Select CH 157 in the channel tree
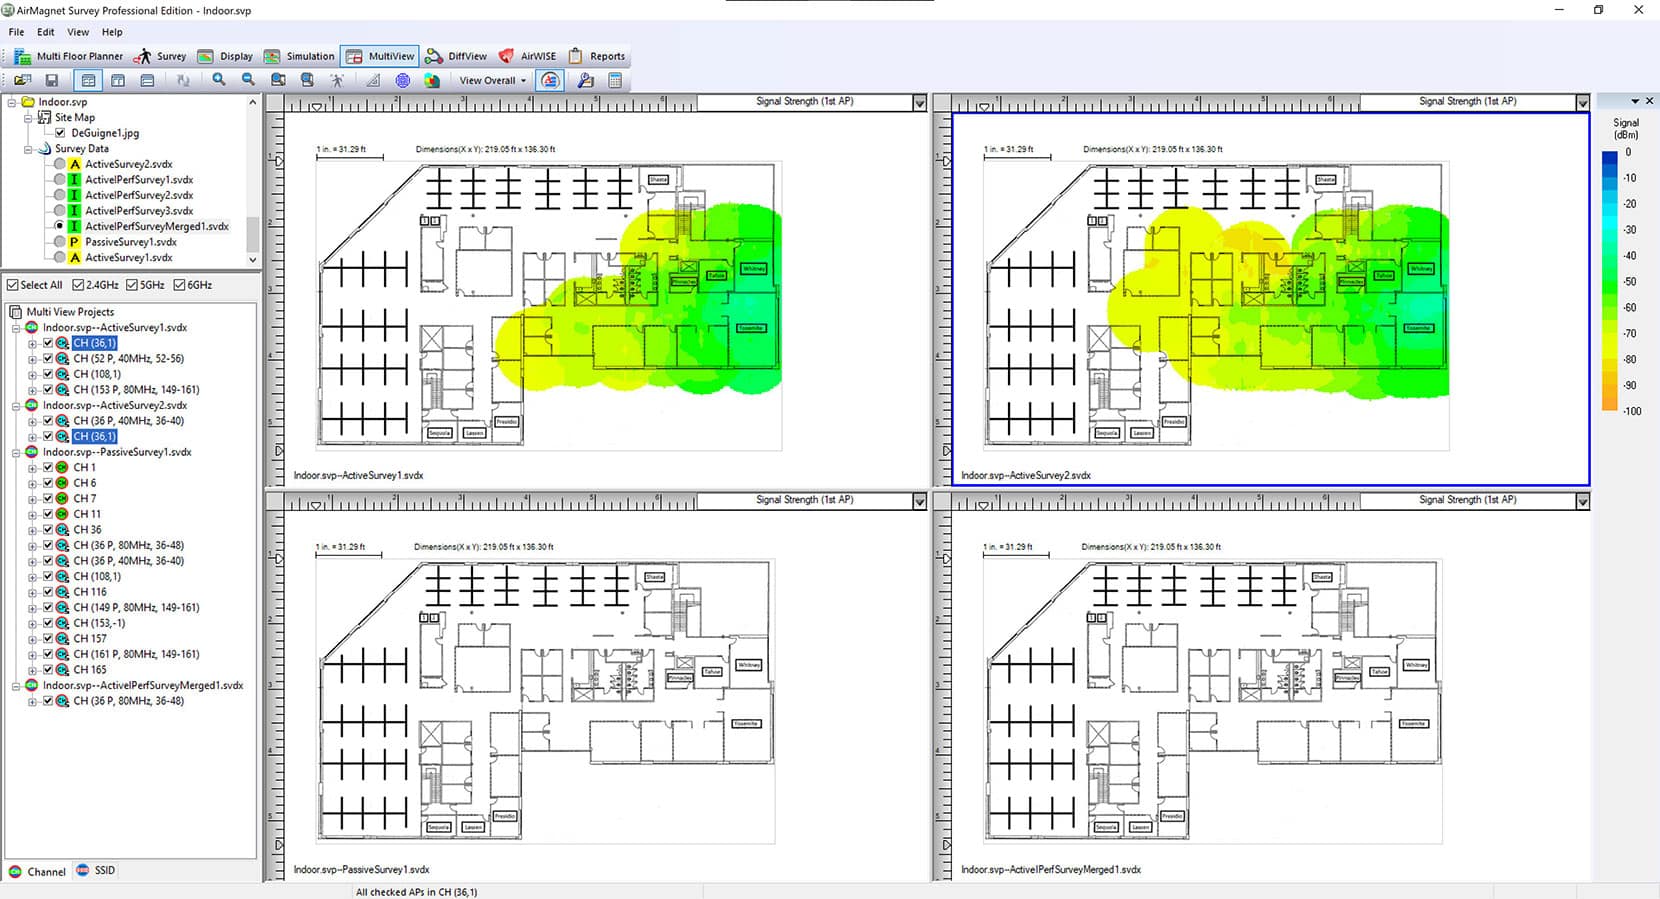Image resolution: width=1660 pixels, height=899 pixels. [89, 638]
